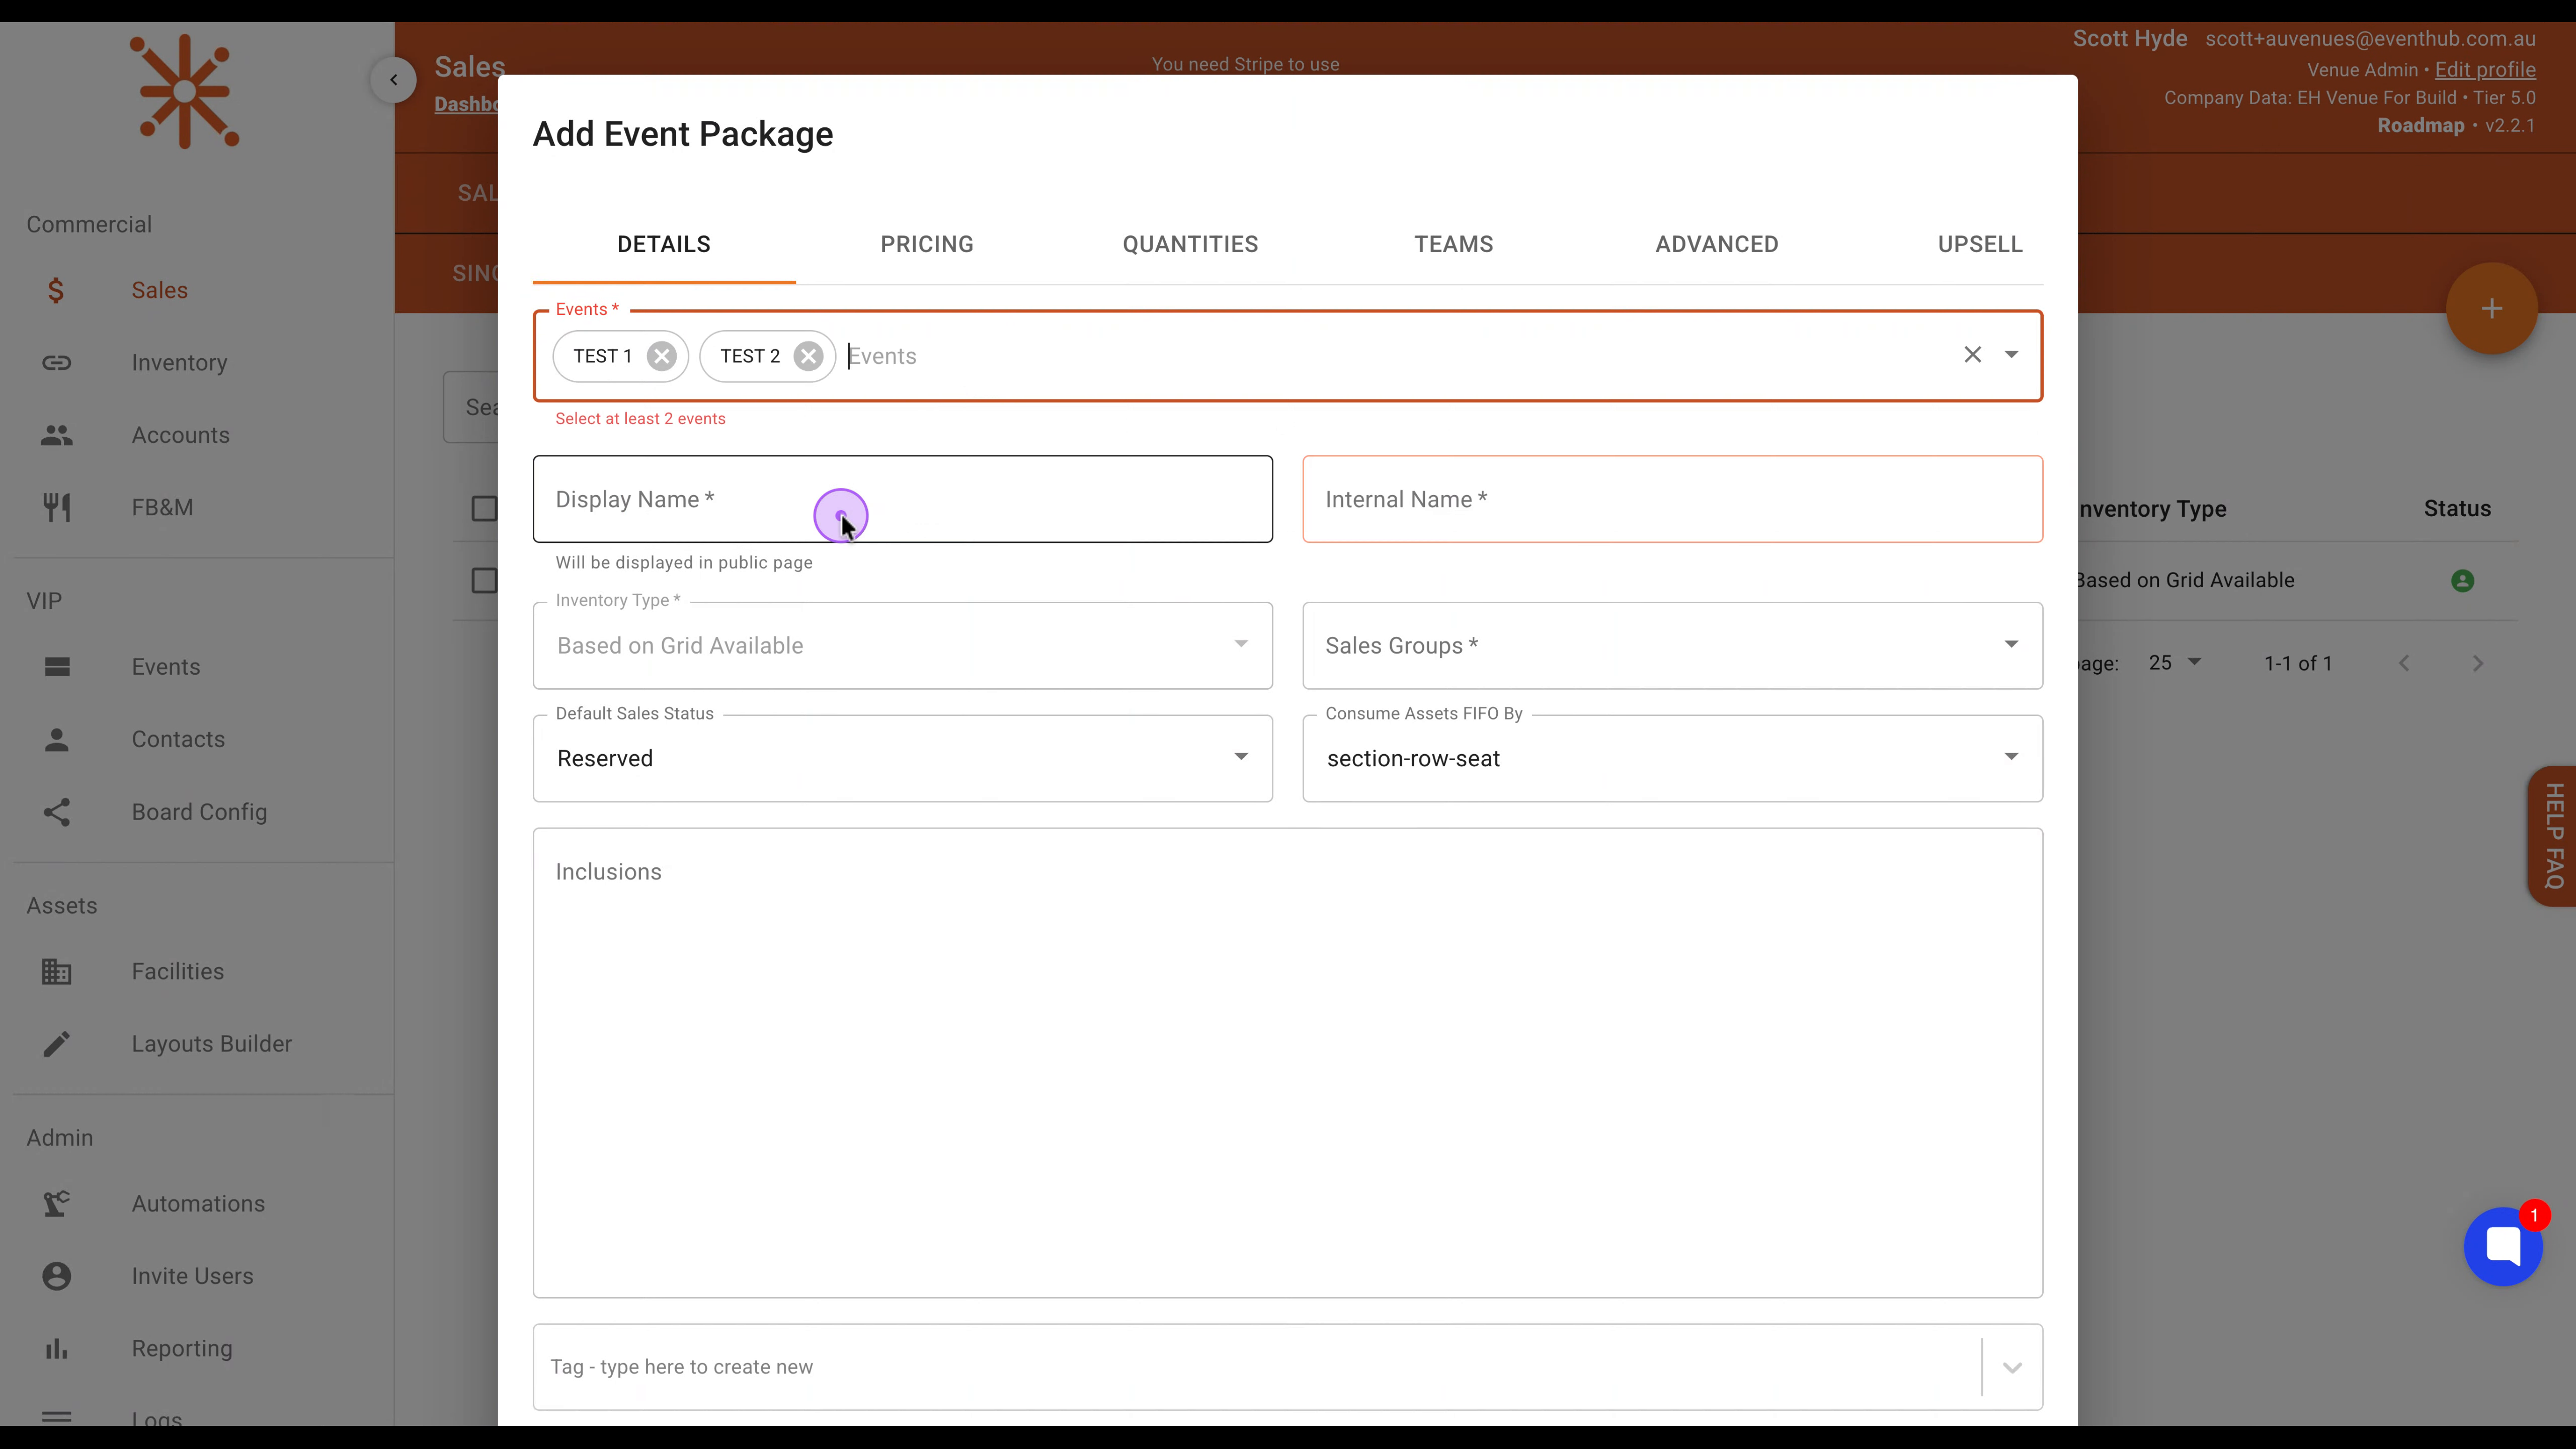The height and width of the screenshot is (1449, 2576).
Task: Remove the TEST 1 event chip
Action: [661, 356]
